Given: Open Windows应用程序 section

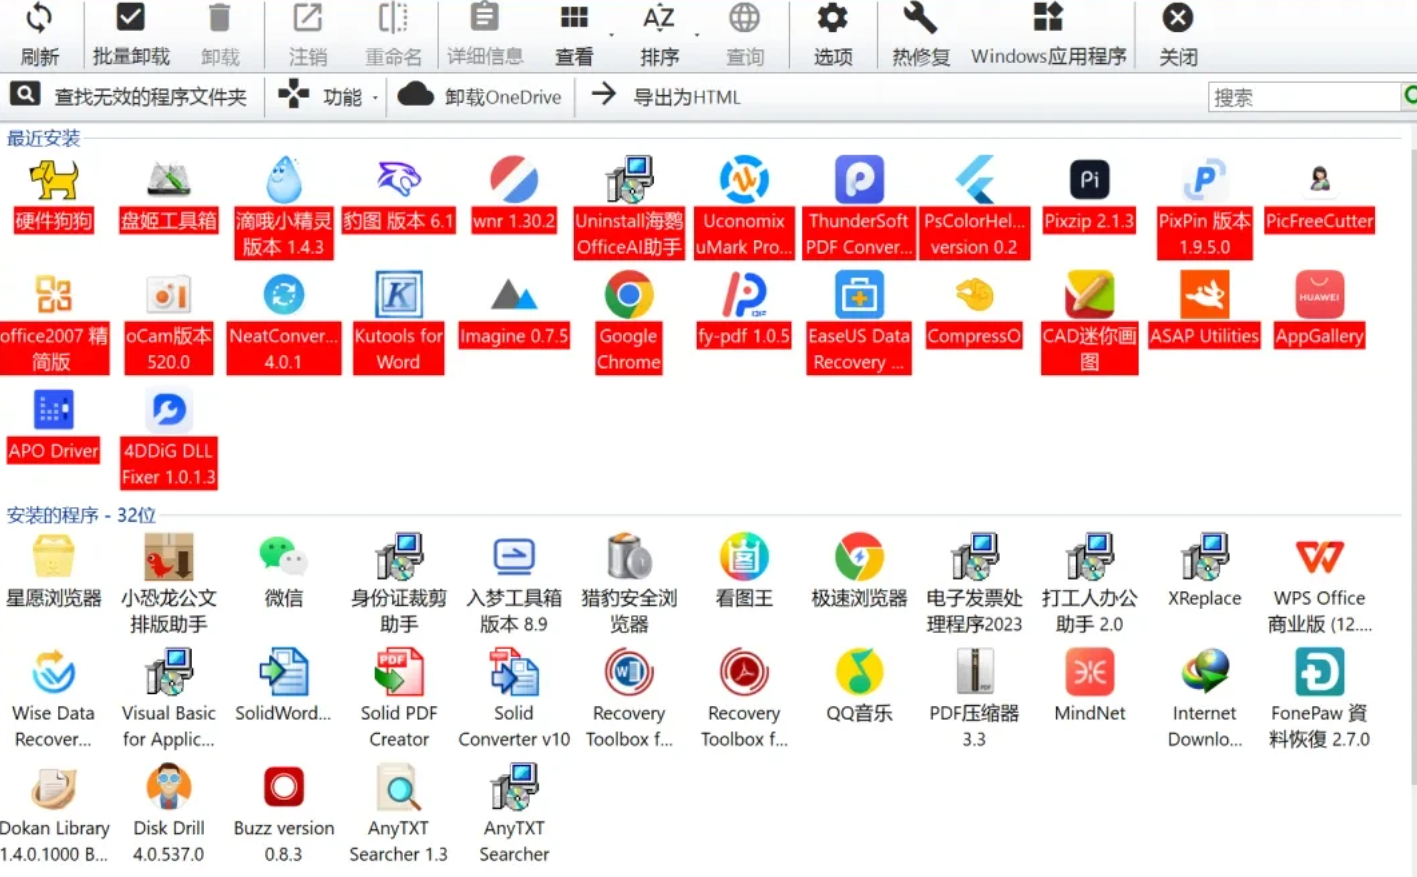Looking at the screenshot, I should click(1048, 34).
